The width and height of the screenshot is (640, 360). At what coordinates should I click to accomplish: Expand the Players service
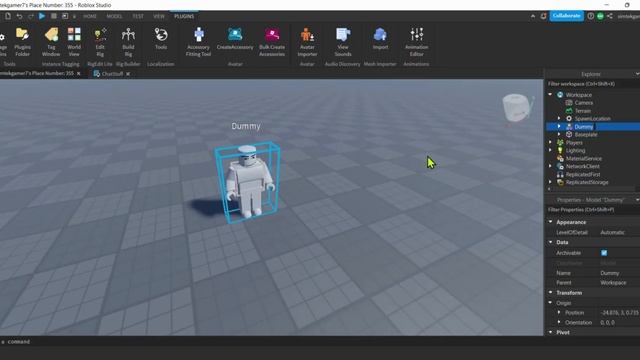[x=550, y=142]
